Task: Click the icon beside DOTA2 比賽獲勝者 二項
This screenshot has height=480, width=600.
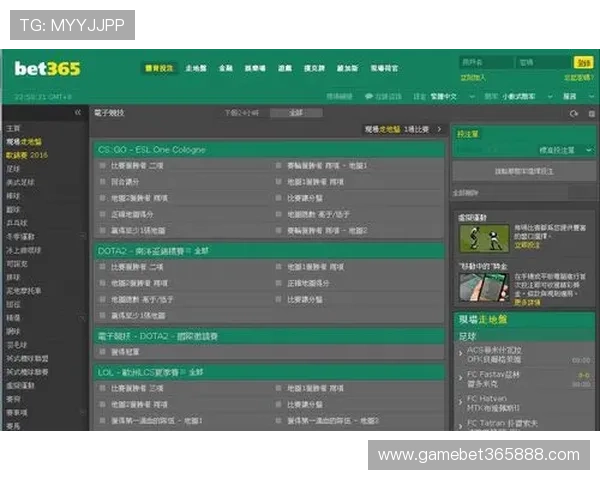Action: pyautogui.click(x=103, y=267)
